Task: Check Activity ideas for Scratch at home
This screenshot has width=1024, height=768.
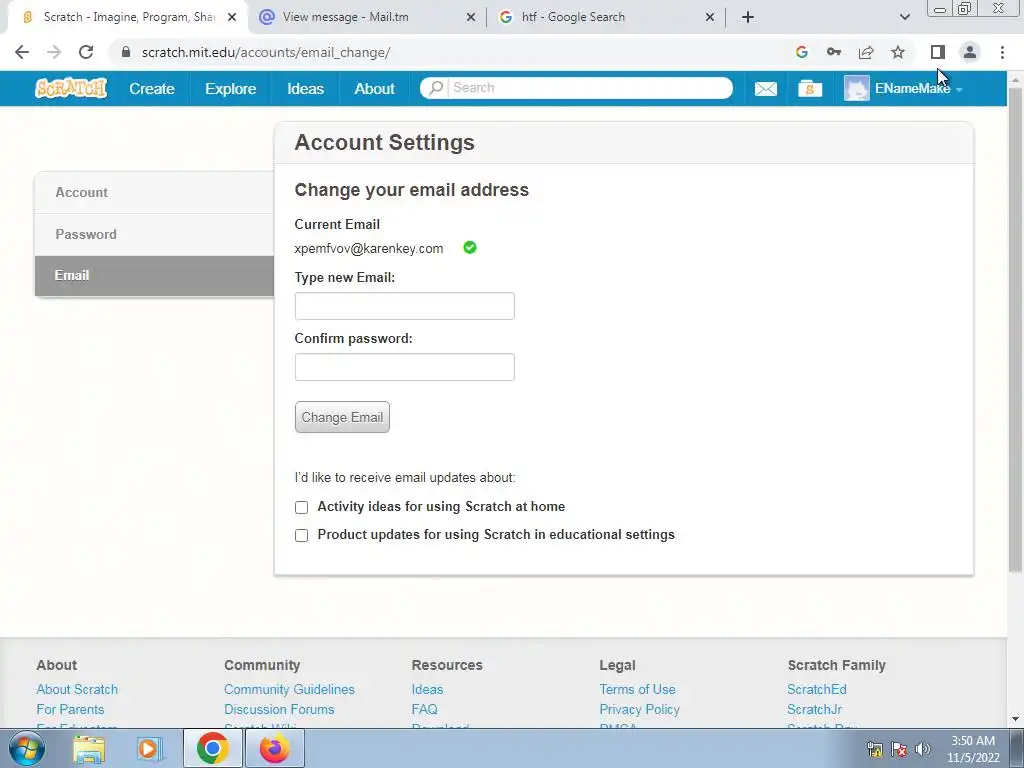Action: [x=301, y=507]
